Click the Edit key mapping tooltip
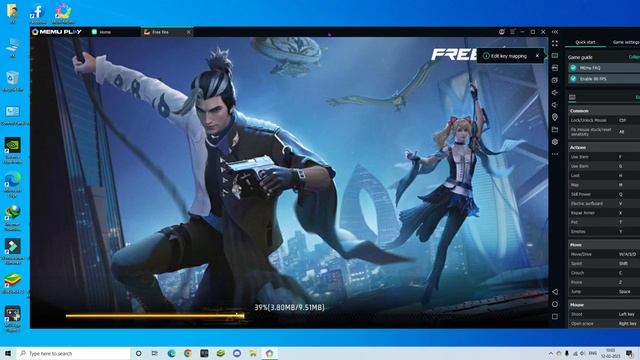 (509, 56)
